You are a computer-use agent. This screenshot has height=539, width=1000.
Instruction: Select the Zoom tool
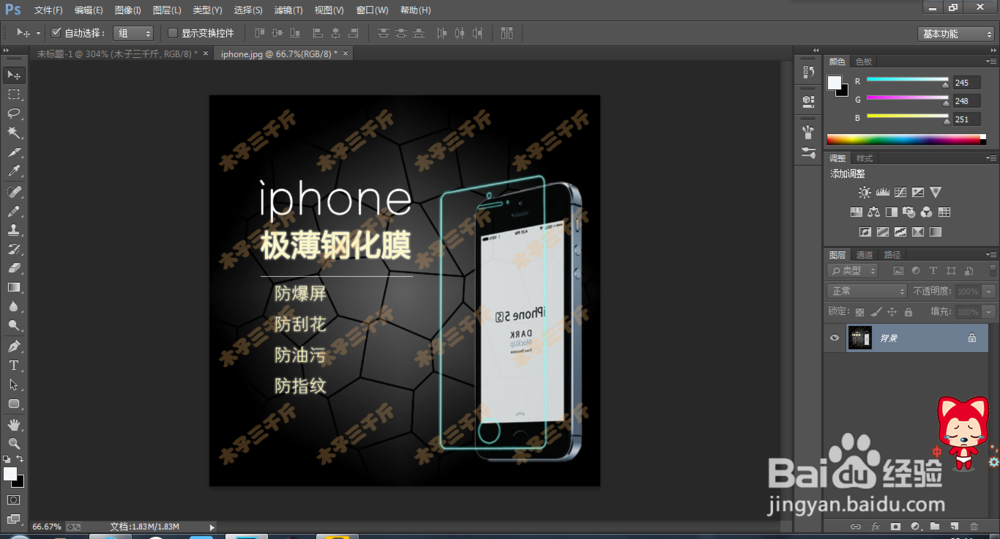tap(13, 443)
